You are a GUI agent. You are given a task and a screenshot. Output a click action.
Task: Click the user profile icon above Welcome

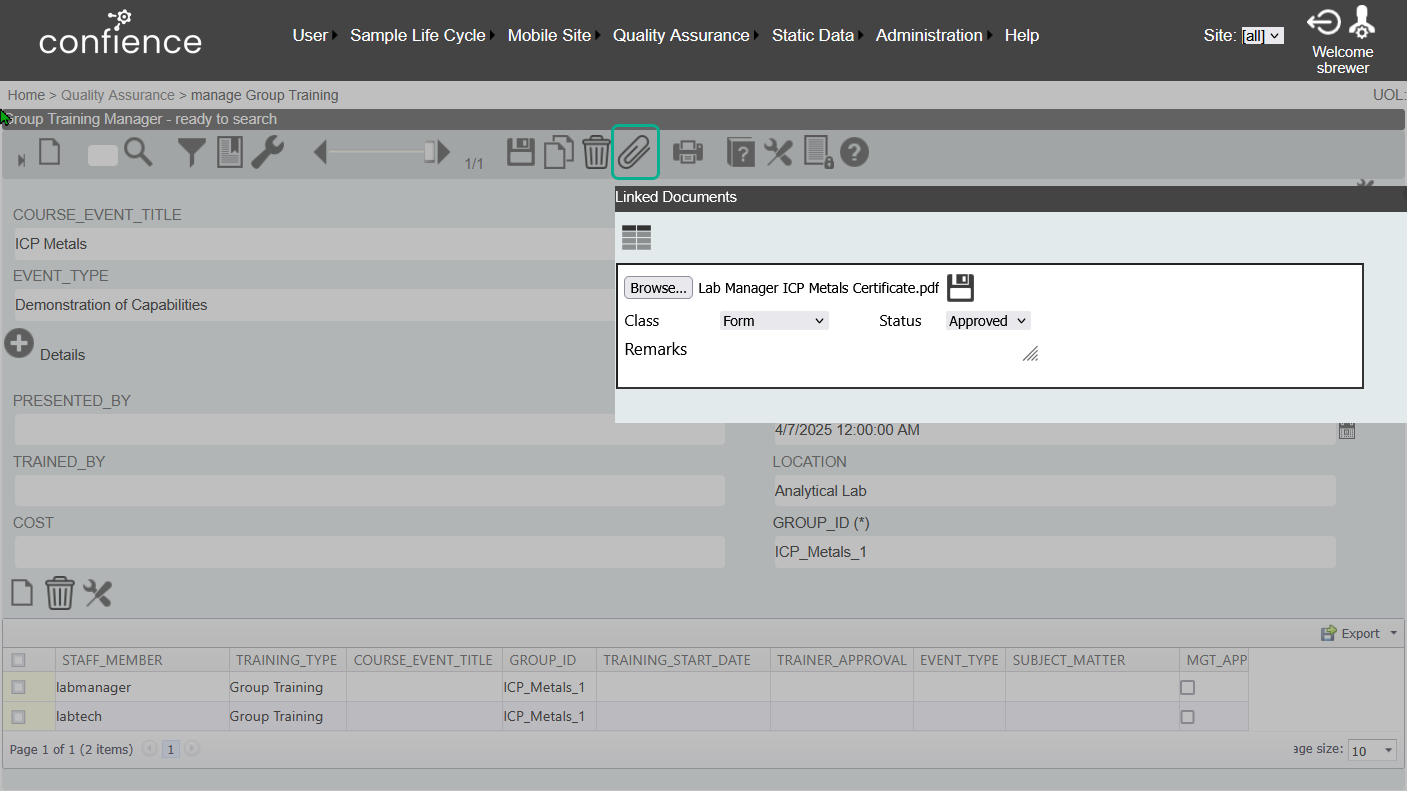(x=1362, y=20)
